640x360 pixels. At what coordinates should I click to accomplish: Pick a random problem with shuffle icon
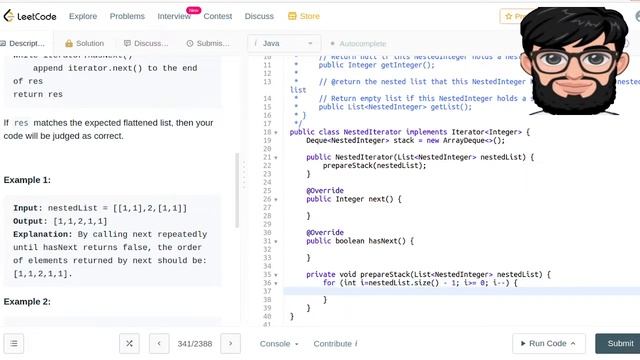(129, 344)
